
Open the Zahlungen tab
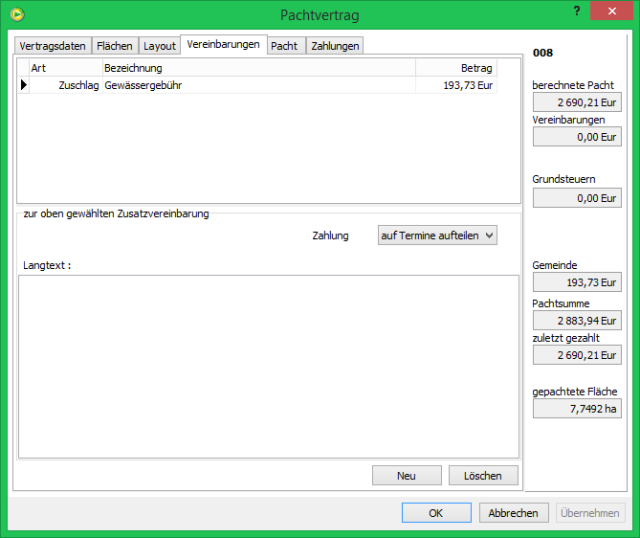[x=334, y=46]
